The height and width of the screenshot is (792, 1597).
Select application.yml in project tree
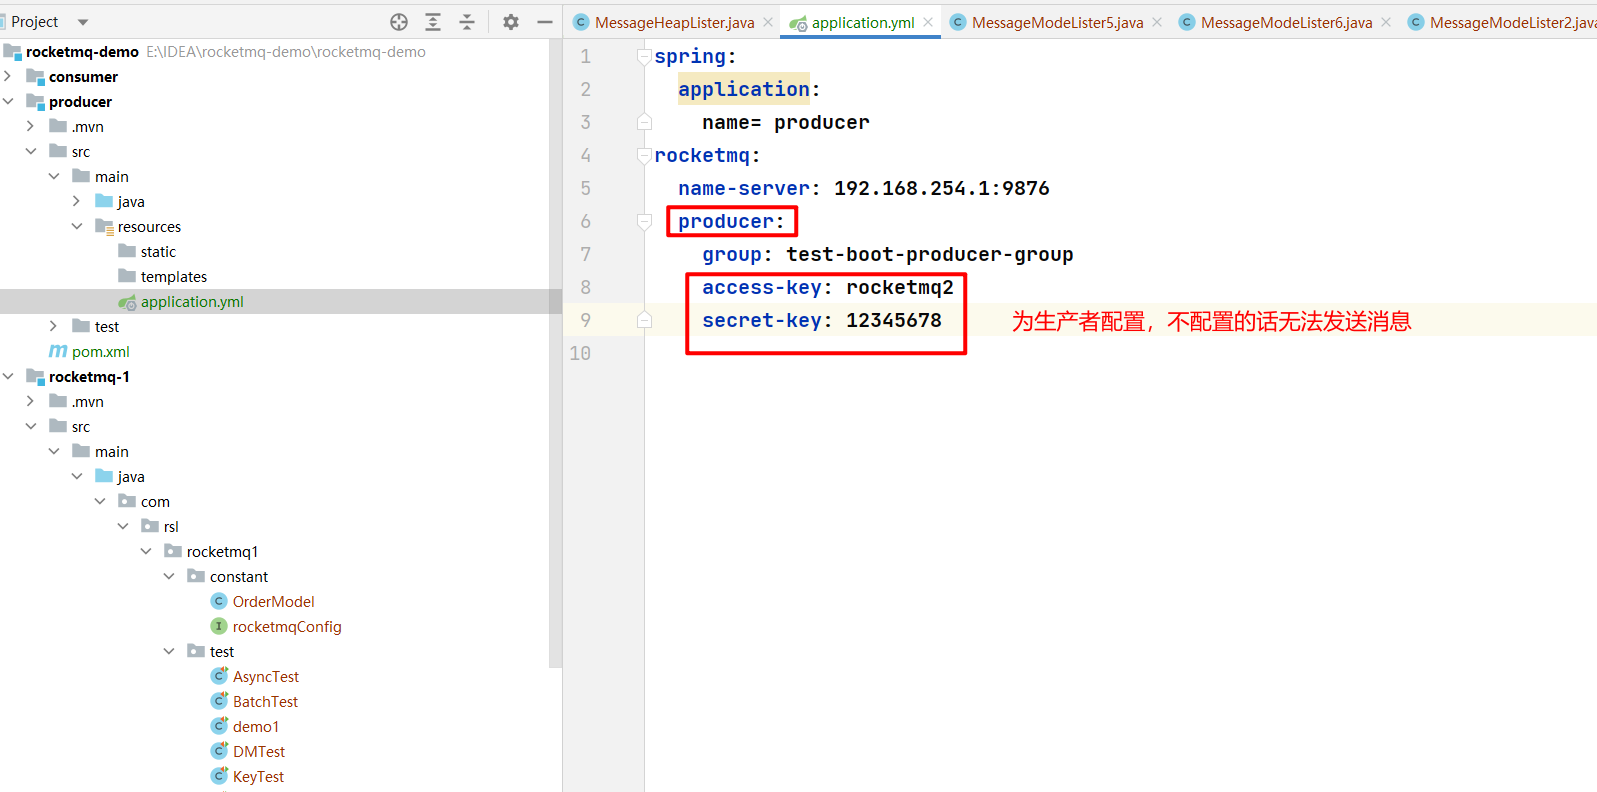tap(192, 302)
